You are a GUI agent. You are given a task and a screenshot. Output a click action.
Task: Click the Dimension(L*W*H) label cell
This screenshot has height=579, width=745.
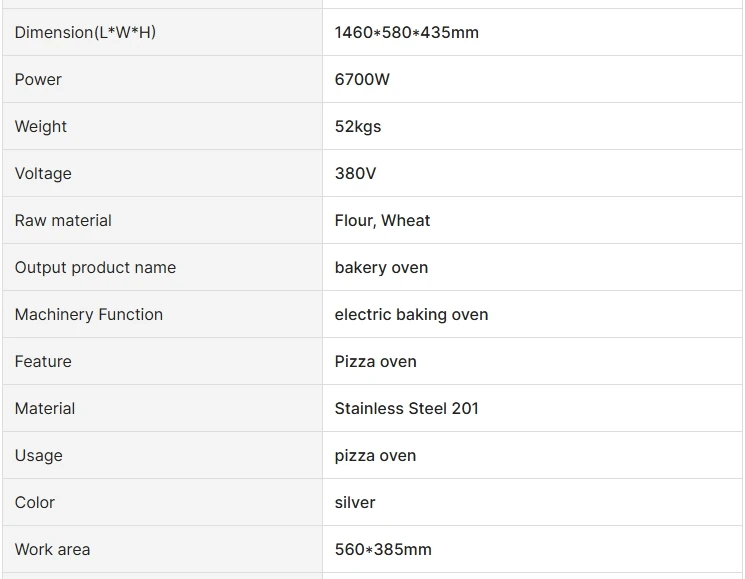point(85,32)
